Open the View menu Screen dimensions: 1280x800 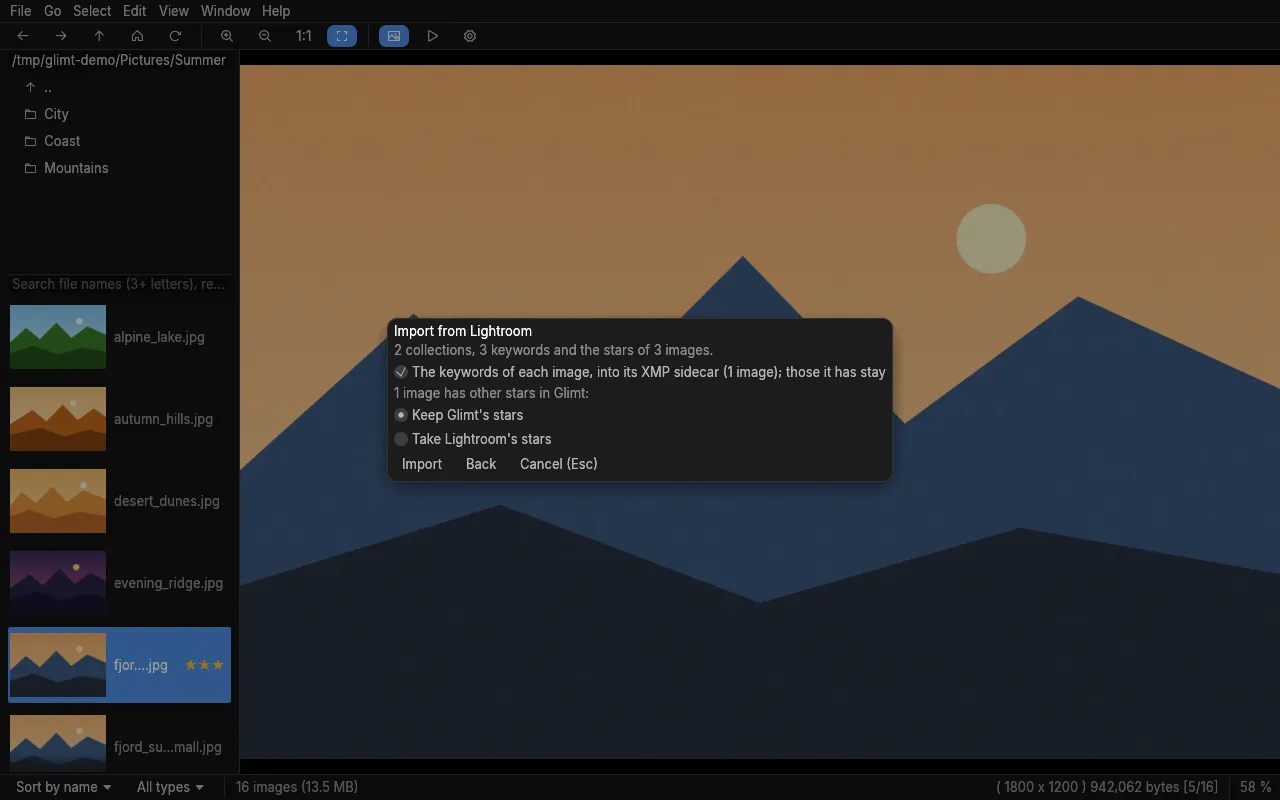[x=174, y=11]
